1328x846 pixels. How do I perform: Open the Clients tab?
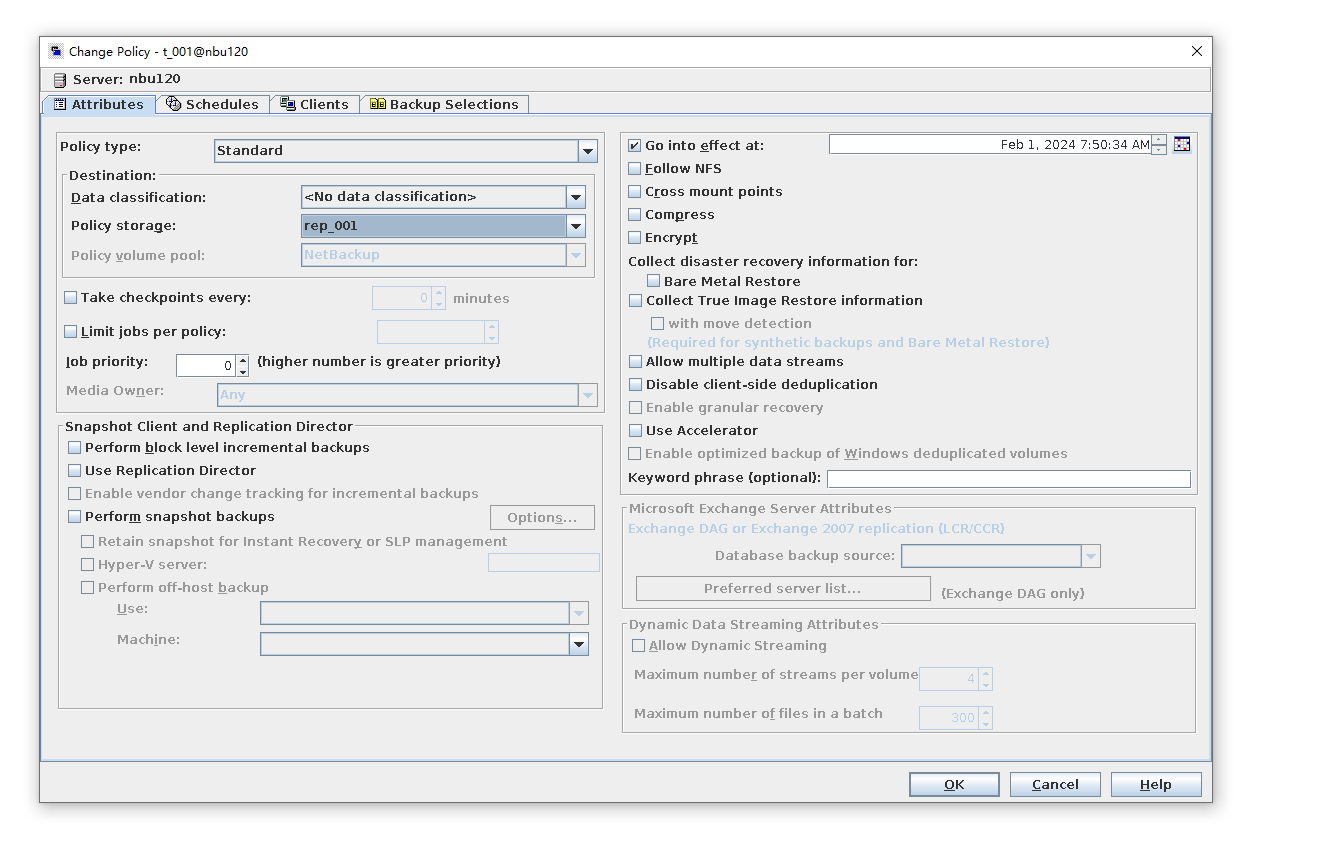314,104
